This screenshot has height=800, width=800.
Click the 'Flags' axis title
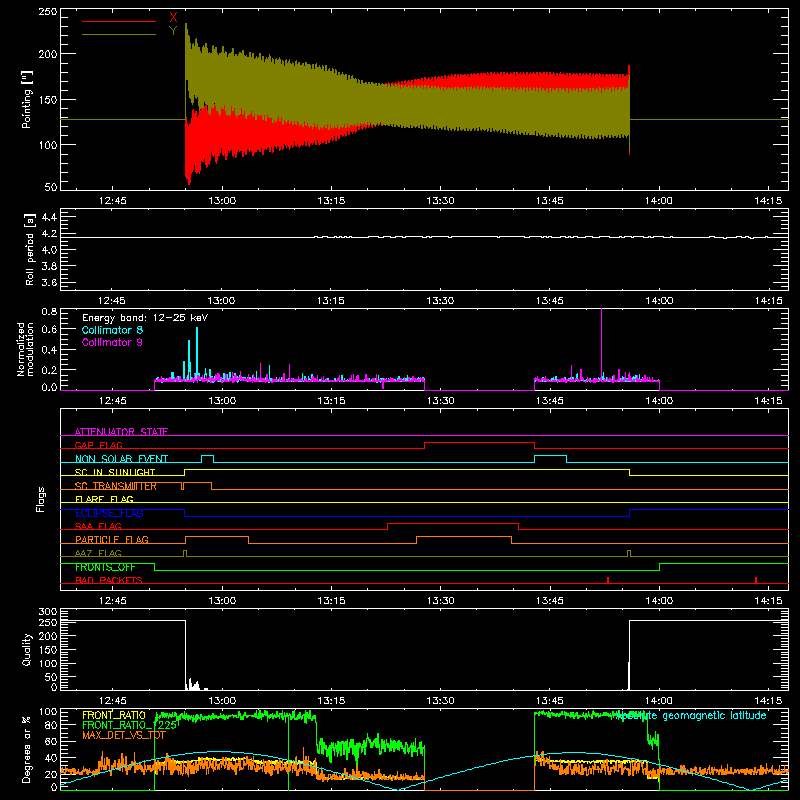point(40,499)
